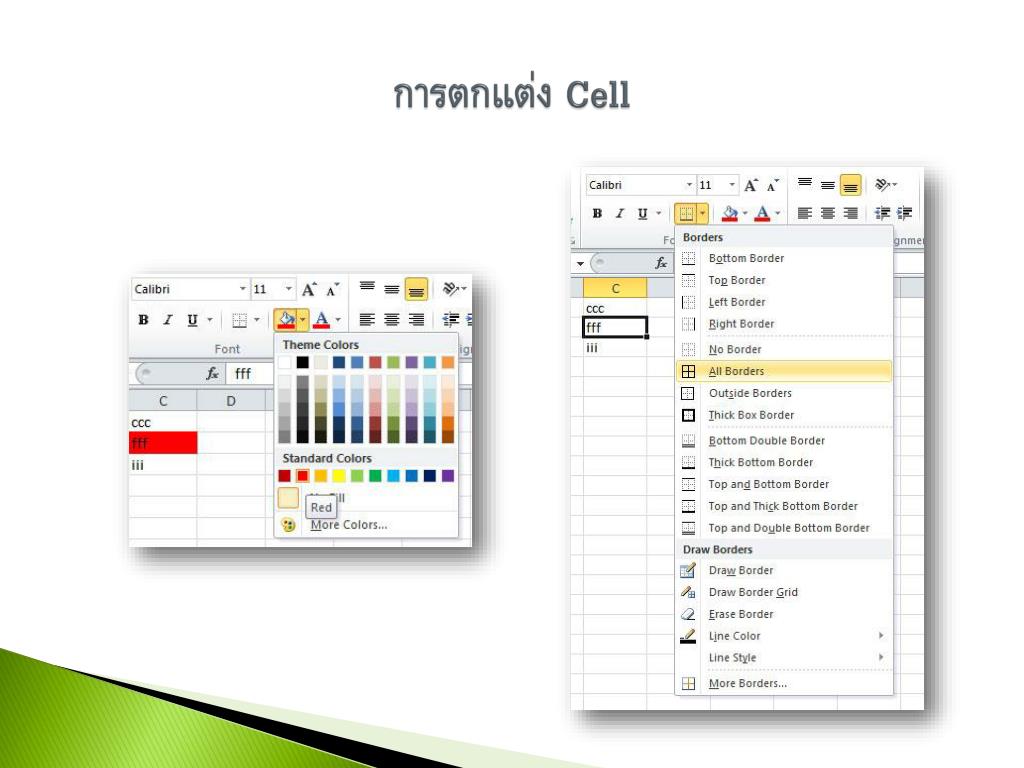Apply All Borders from the menu
This screenshot has height=768, width=1024.
coord(784,371)
